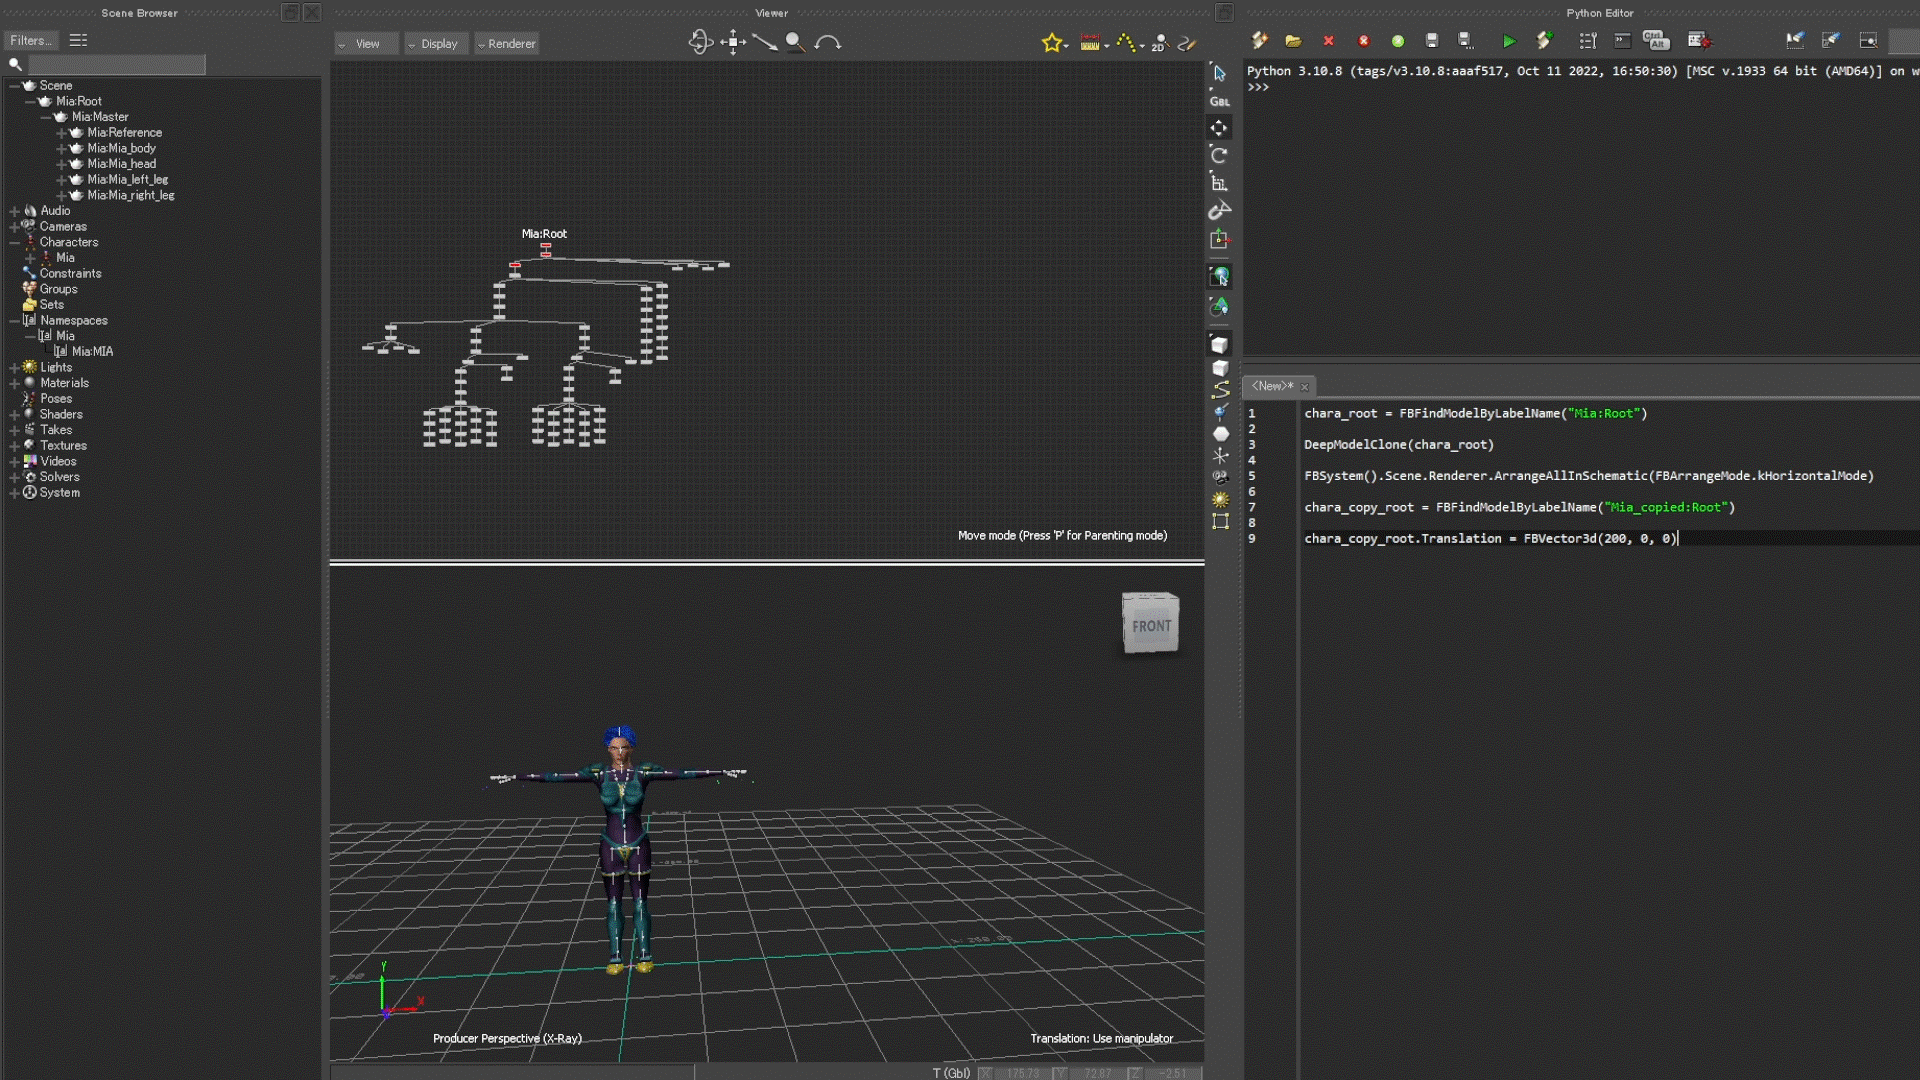Click the marker pin tool icon
Screen dimensions: 1920x1080
pyautogui.click(x=1220, y=412)
